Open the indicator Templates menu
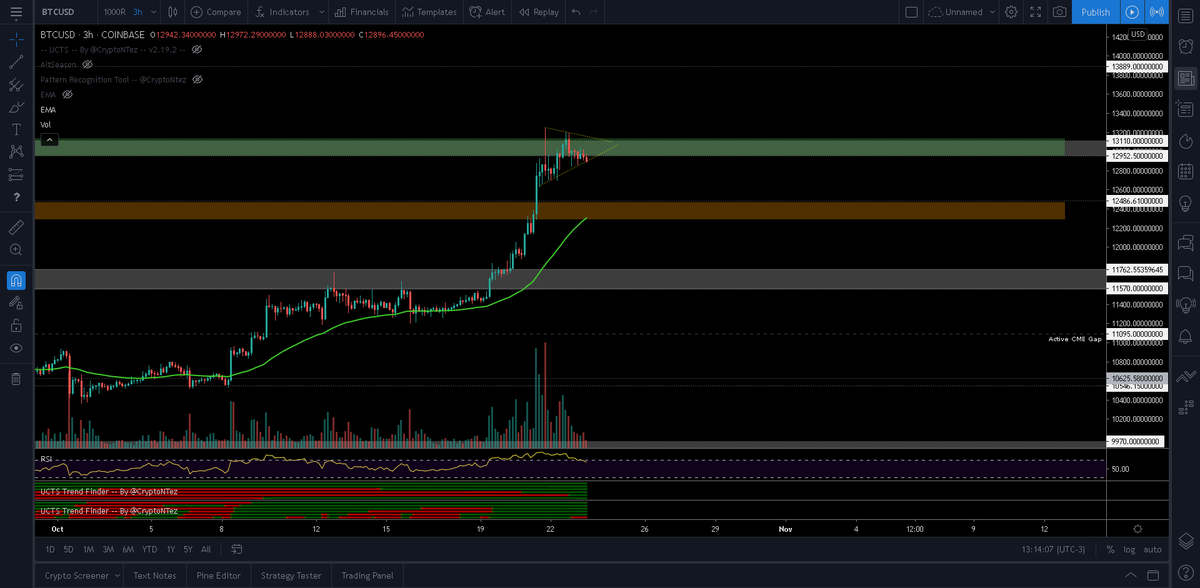This screenshot has width=1200, height=588. click(x=429, y=12)
